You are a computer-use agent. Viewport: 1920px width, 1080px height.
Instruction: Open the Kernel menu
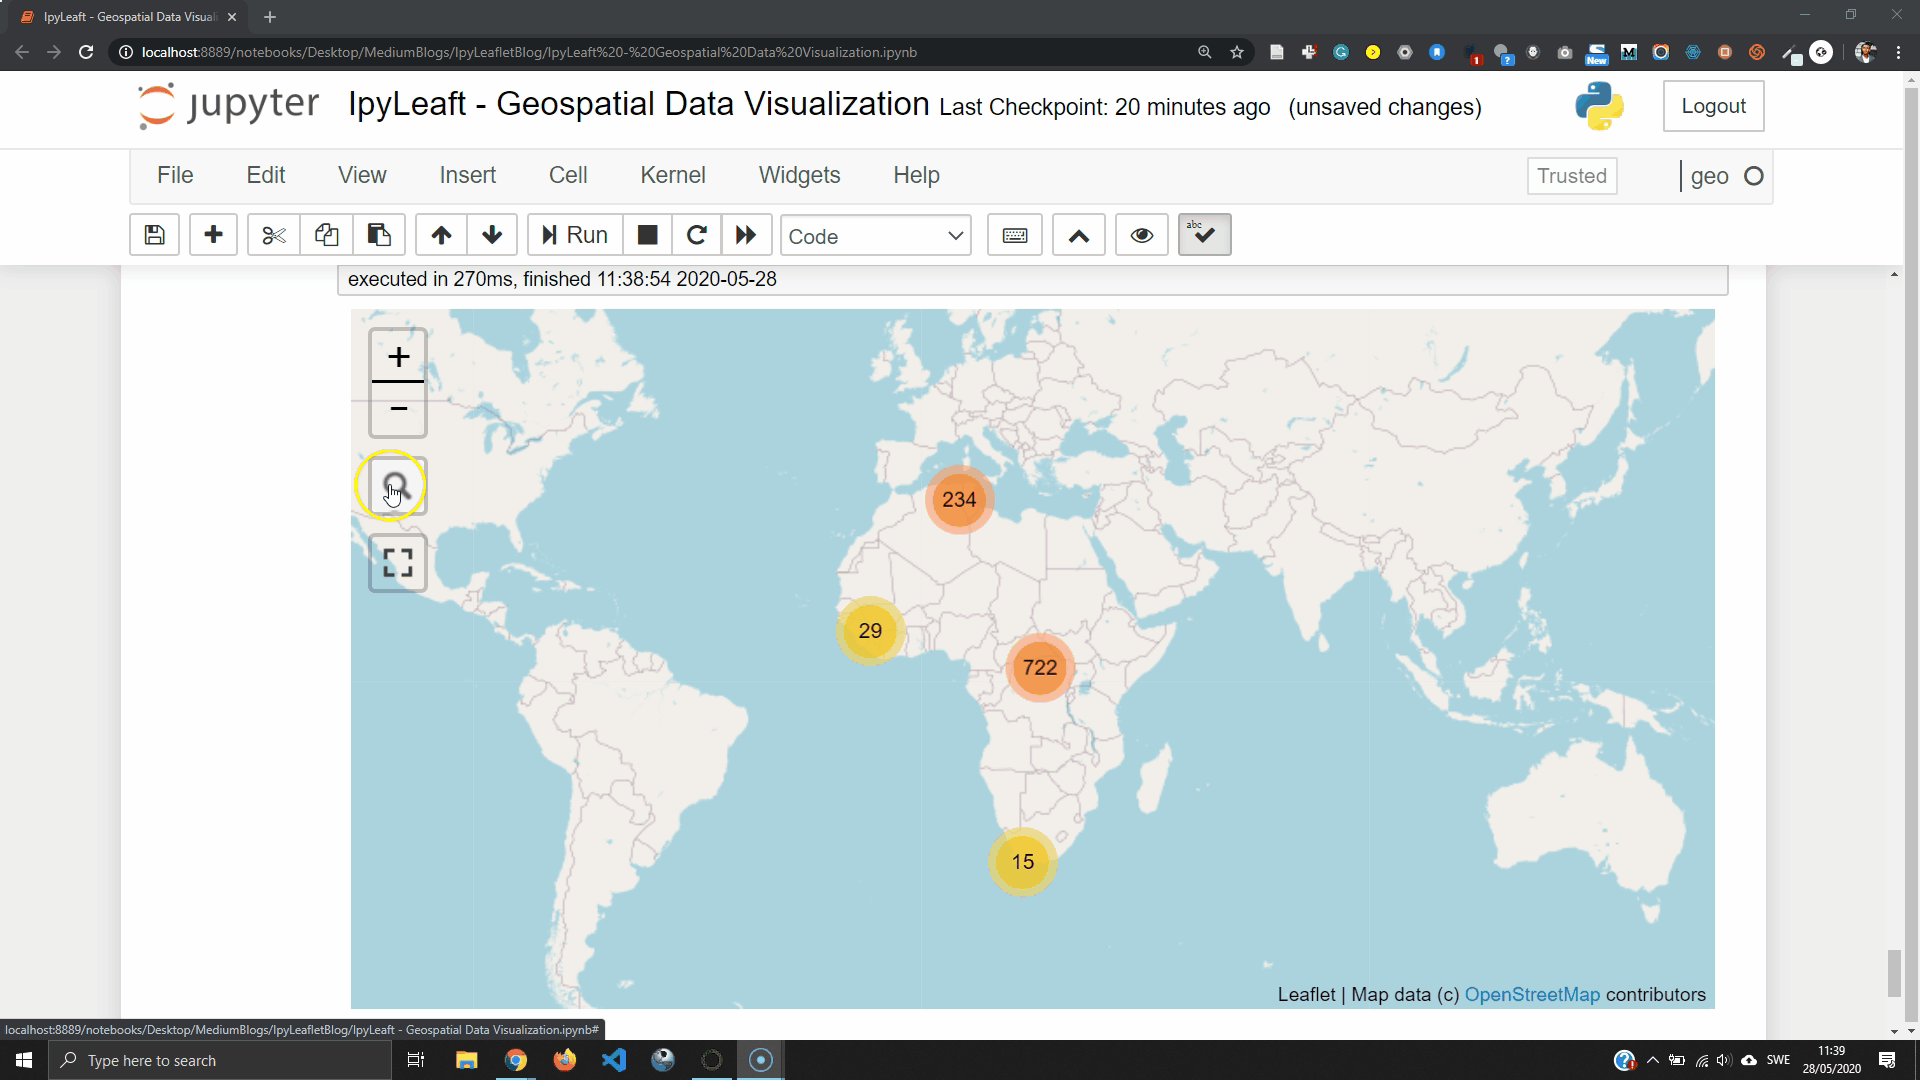click(672, 175)
